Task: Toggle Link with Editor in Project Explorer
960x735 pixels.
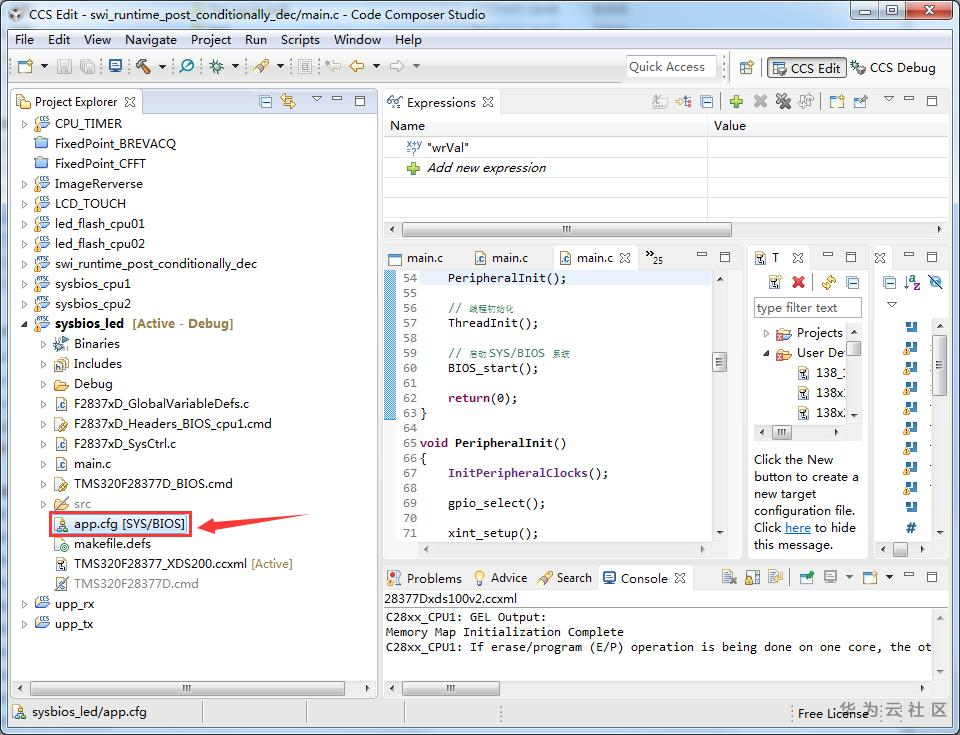Action: (288, 102)
